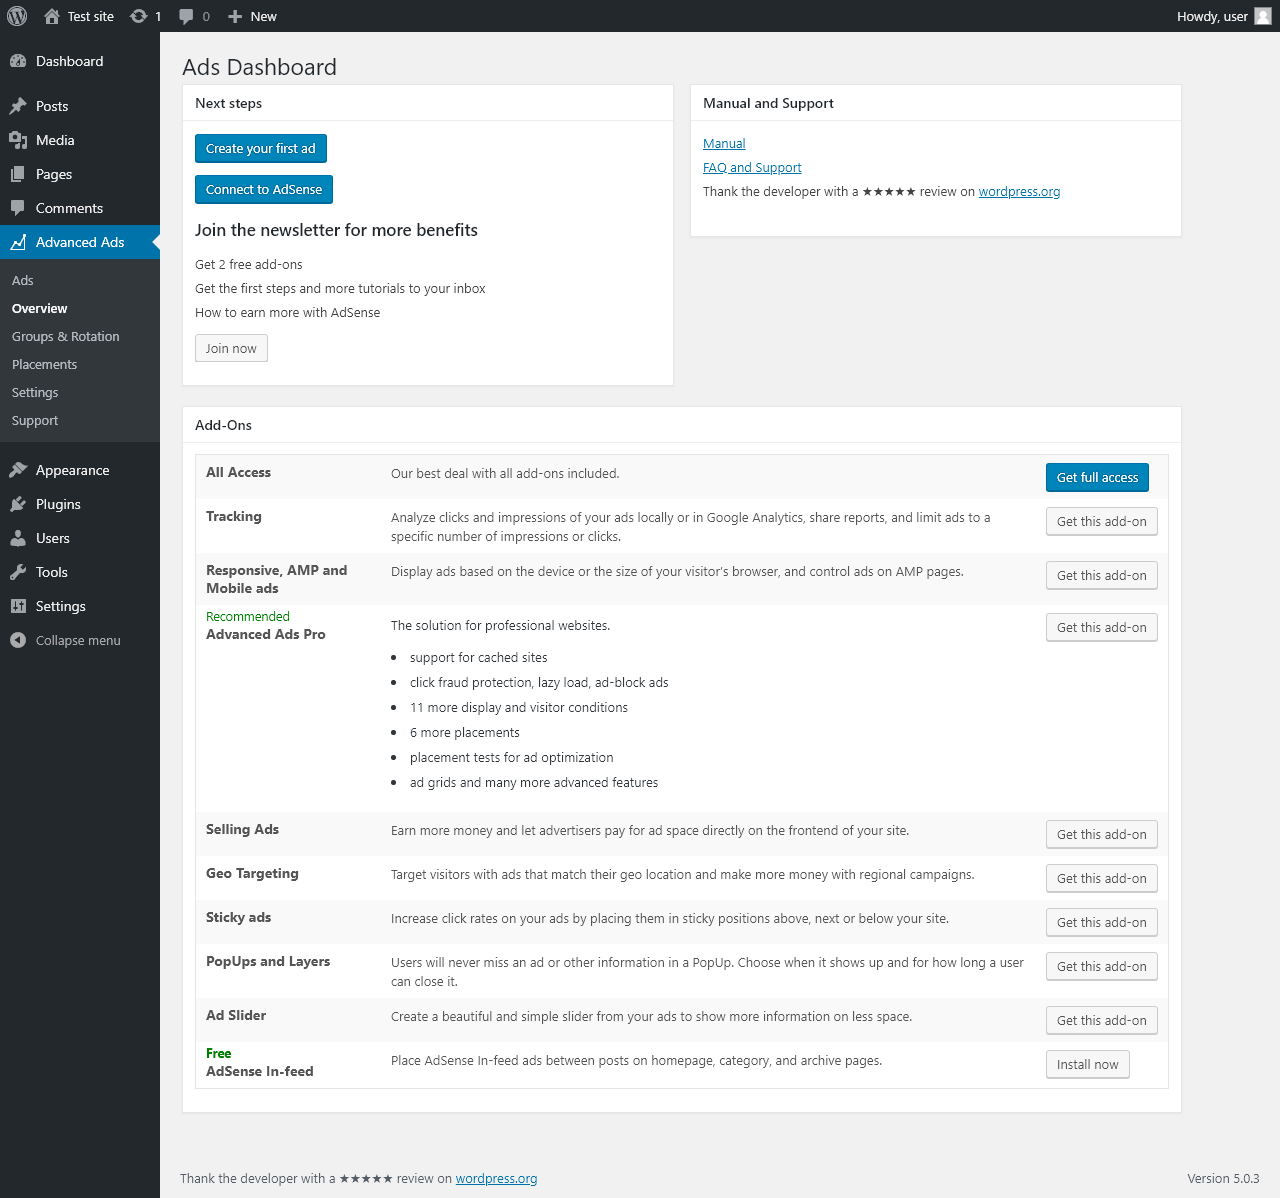
Task: Click the user avatar in admin bar
Action: pos(1263,16)
